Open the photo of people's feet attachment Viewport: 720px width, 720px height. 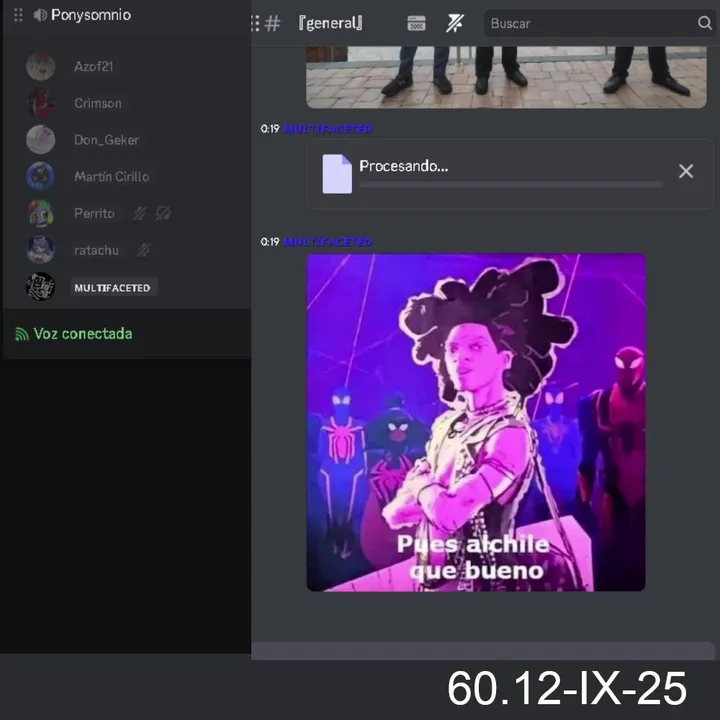tap(506, 77)
